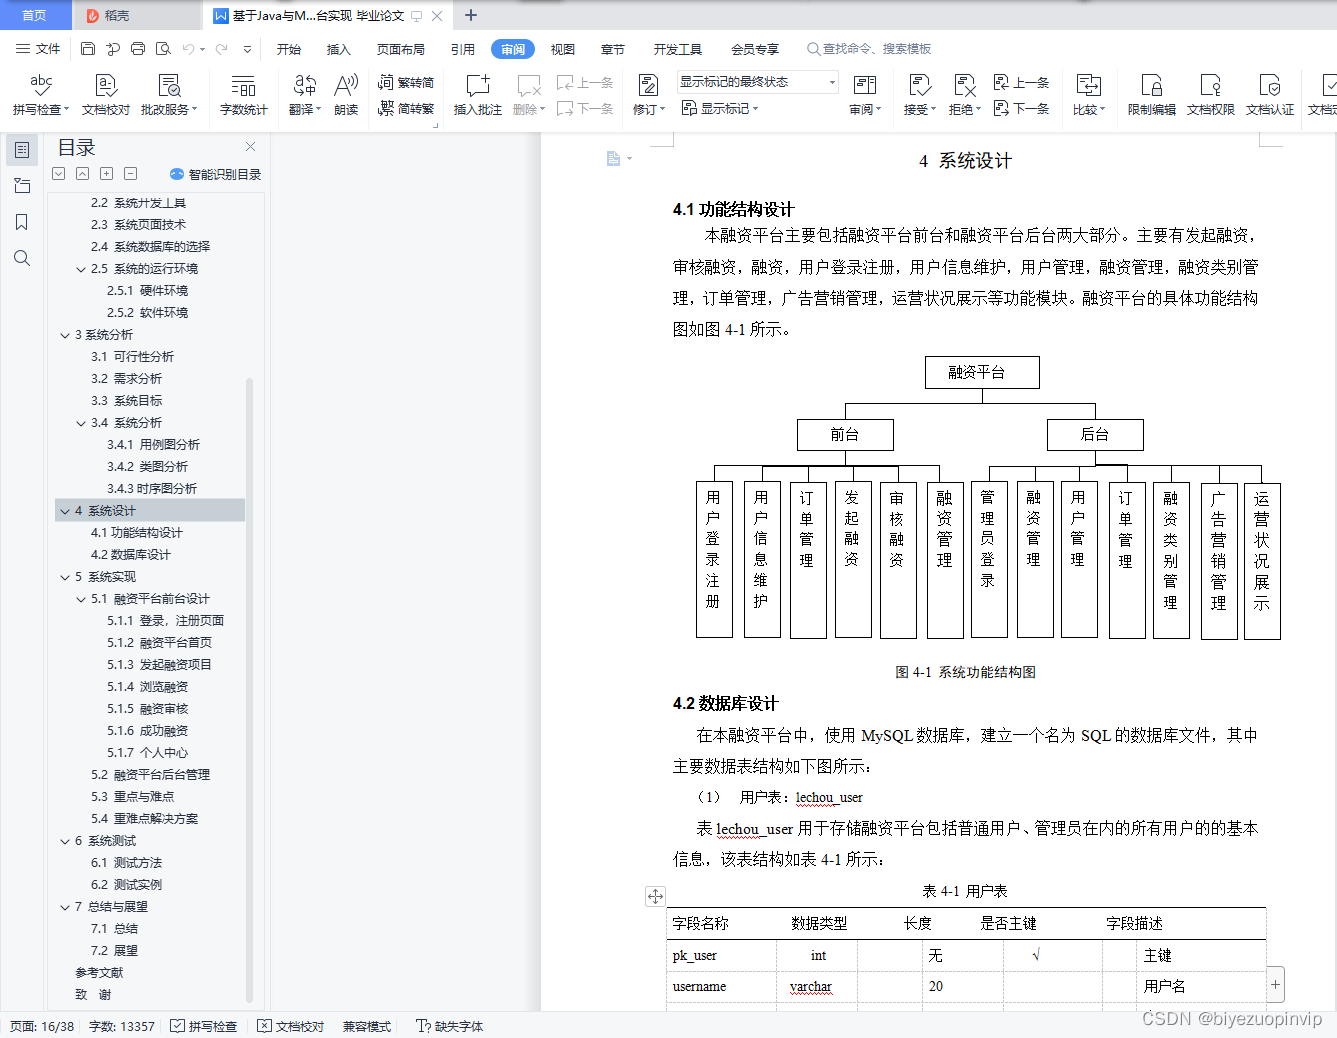Open the undo history dropdown arrow
Image resolution: width=1337 pixels, height=1038 pixels.
click(202, 49)
